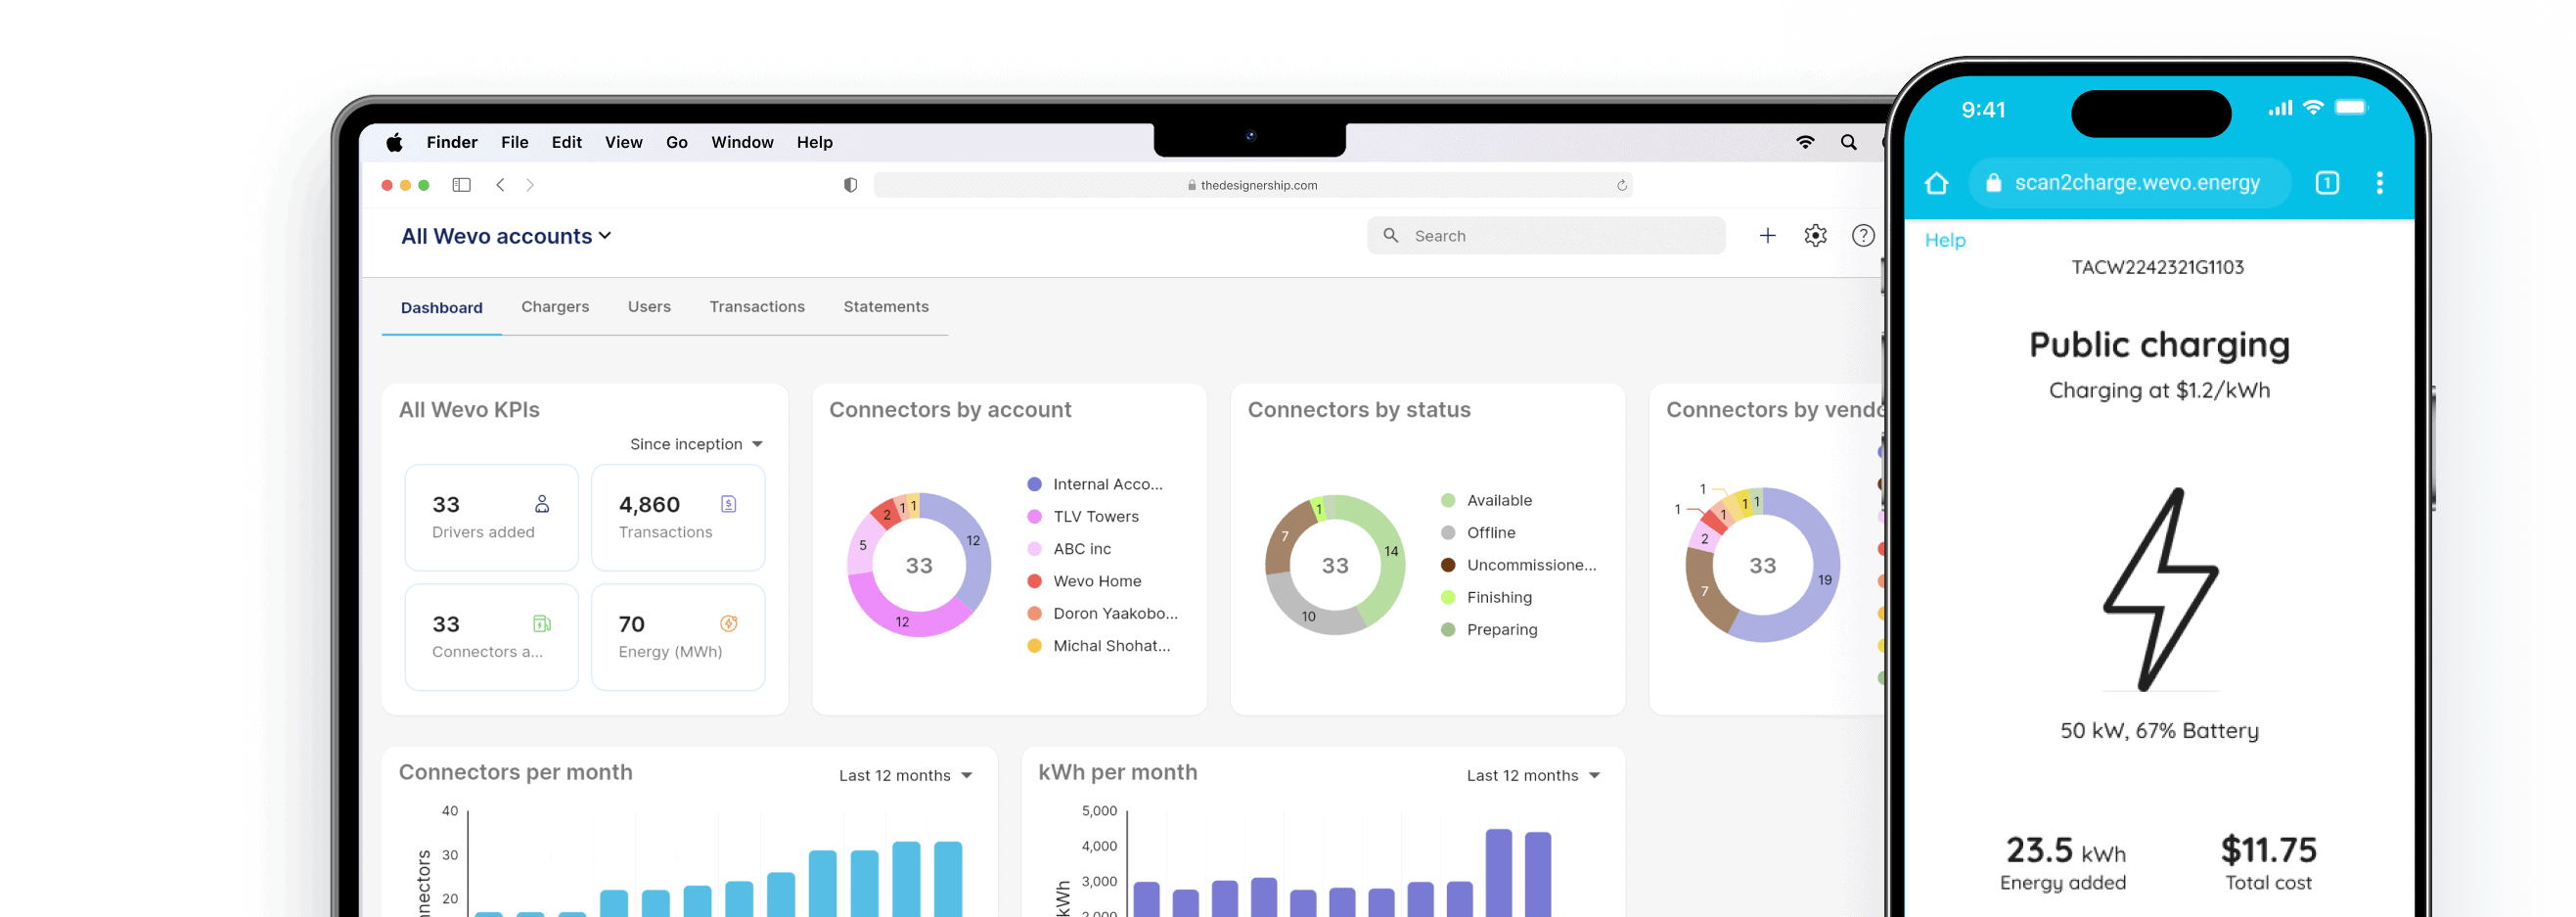The height and width of the screenshot is (917, 2576).
Task: Open the Edit menu
Action: (x=566, y=142)
